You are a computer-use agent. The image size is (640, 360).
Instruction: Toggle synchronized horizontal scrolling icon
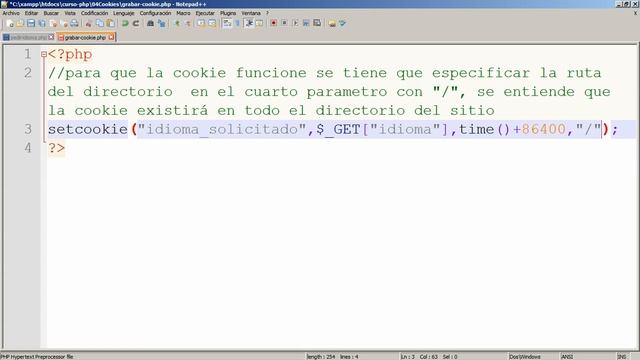(x=212, y=24)
